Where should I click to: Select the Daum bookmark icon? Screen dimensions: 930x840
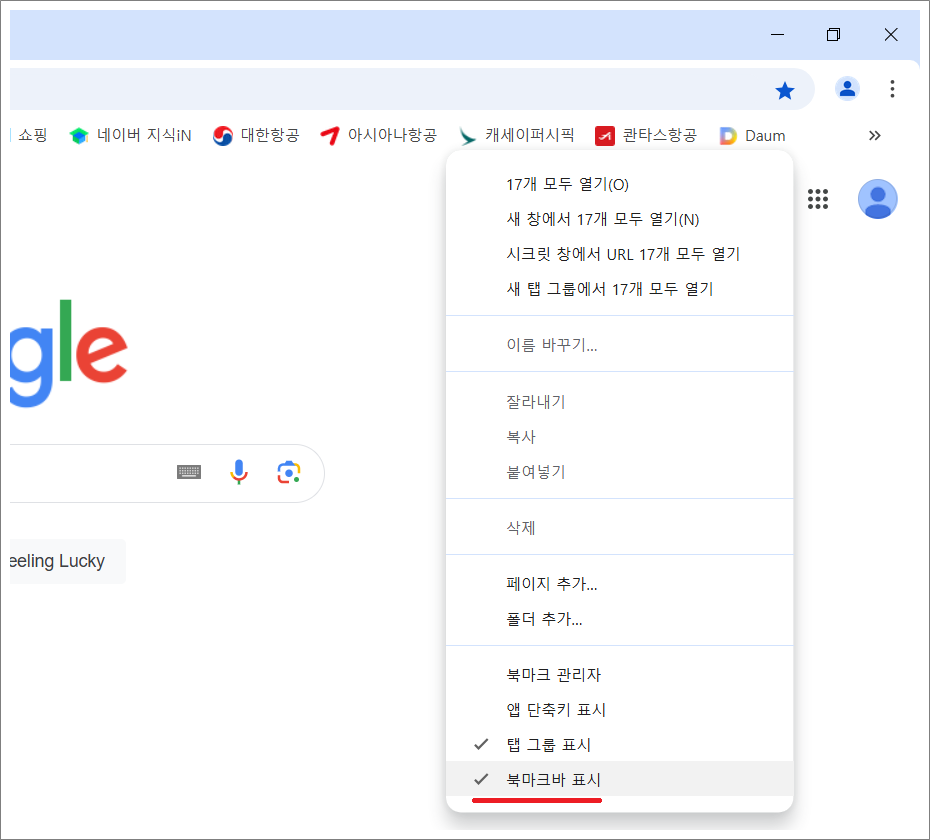pyautogui.click(x=729, y=135)
